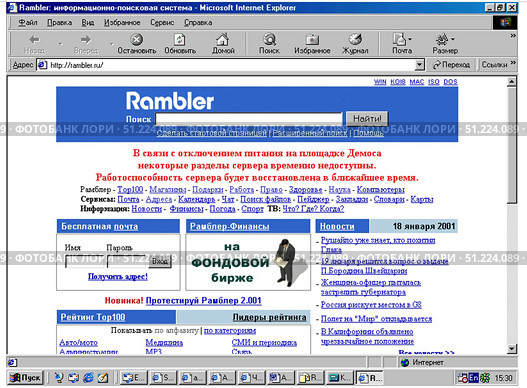Image resolution: width=527 pixels, height=388 pixels.
Task: Open the Расширенный поиск link
Action: [x=310, y=133]
